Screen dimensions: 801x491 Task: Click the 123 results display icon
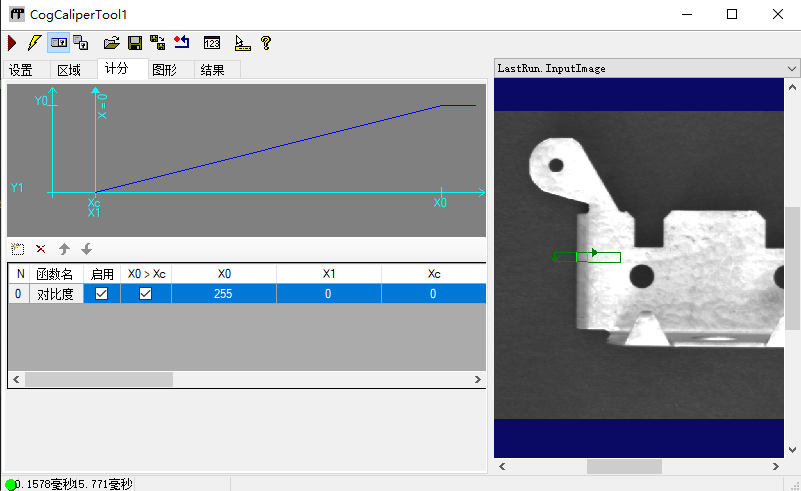click(x=211, y=43)
